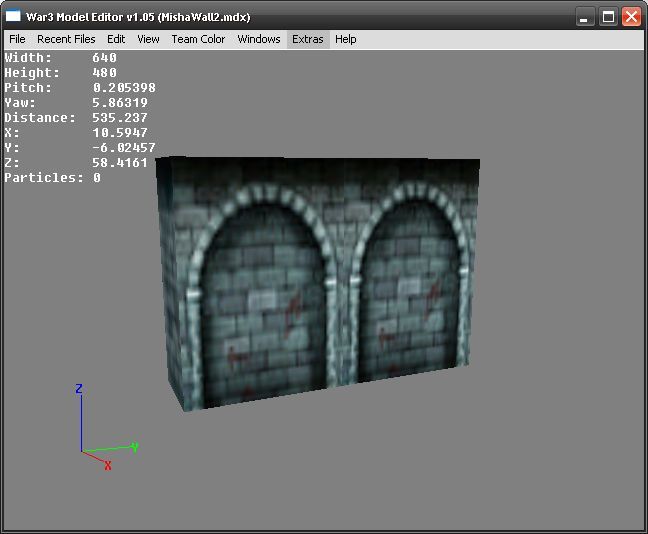
Task: Click the title bar text MishaWall2.mdx
Action: point(205,17)
